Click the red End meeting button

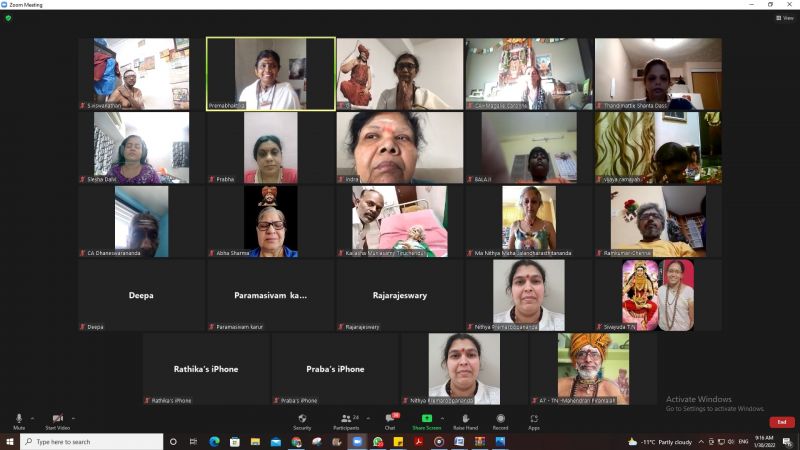click(x=782, y=422)
